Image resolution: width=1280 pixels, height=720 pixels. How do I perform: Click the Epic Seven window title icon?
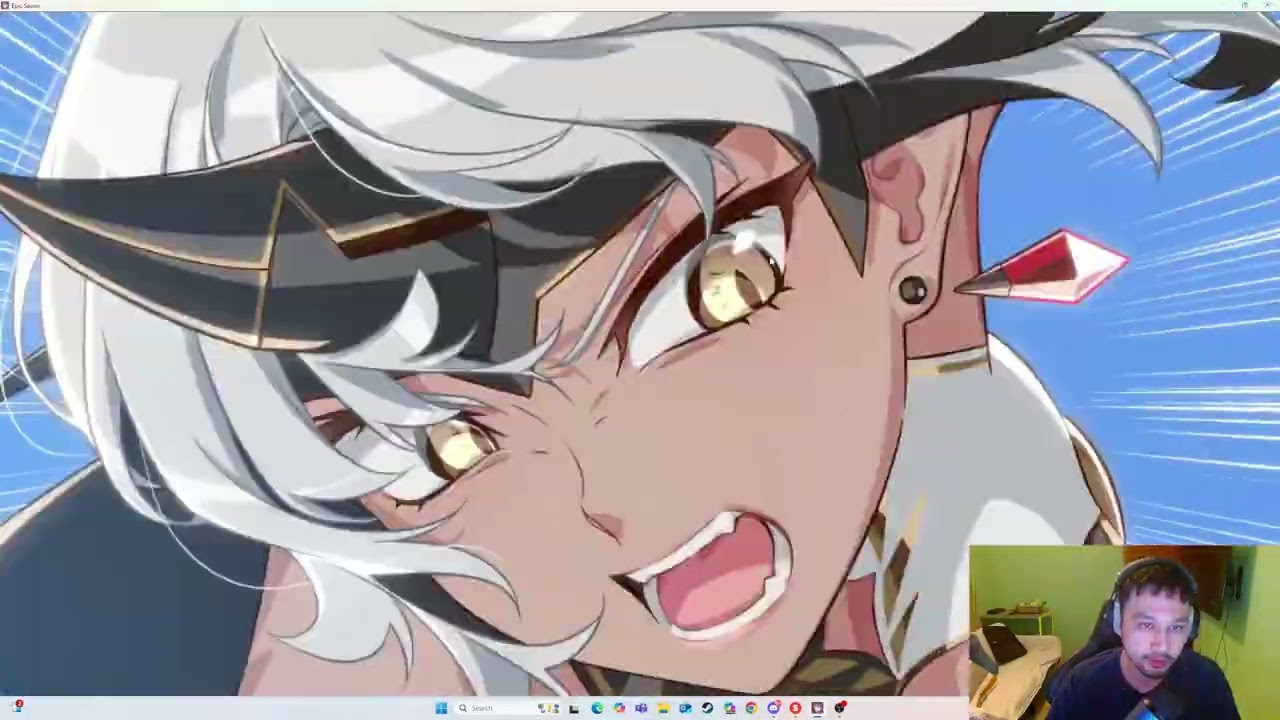pos(5,5)
